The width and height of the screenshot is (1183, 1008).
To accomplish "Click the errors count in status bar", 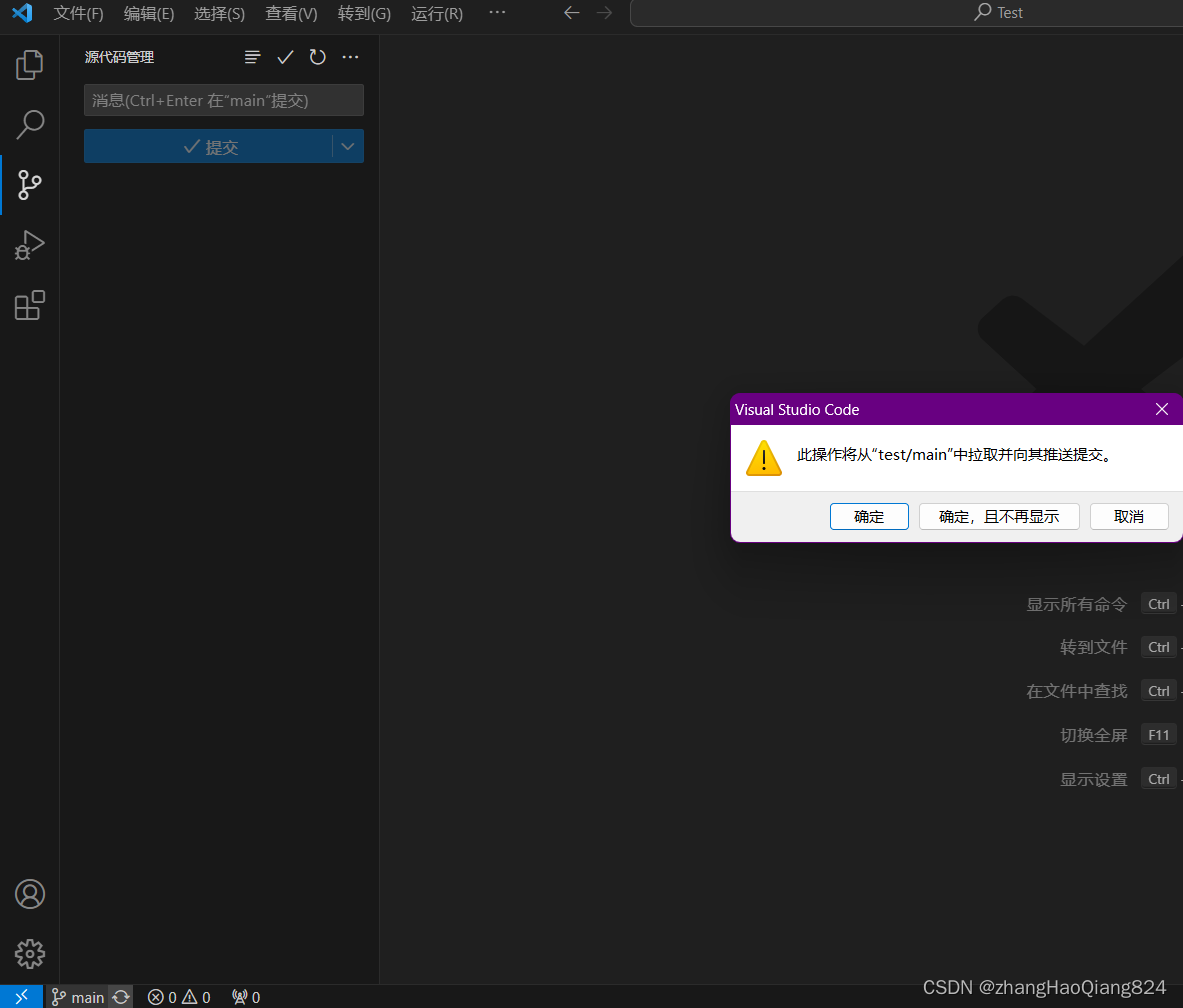I will pos(161,997).
